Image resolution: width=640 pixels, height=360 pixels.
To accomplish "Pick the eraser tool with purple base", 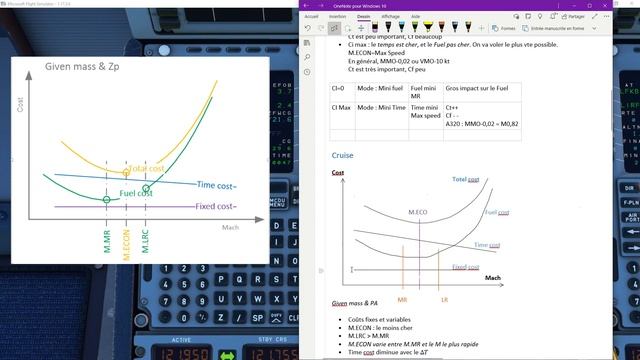I will (x=375, y=28).
